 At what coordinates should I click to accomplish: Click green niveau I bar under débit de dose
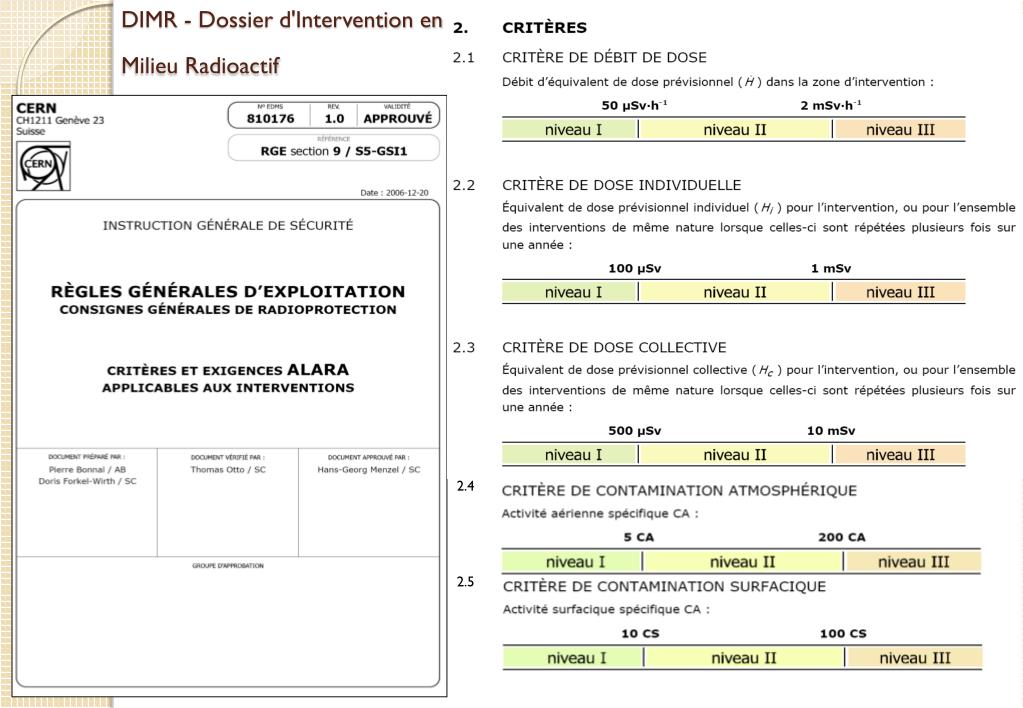570,130
